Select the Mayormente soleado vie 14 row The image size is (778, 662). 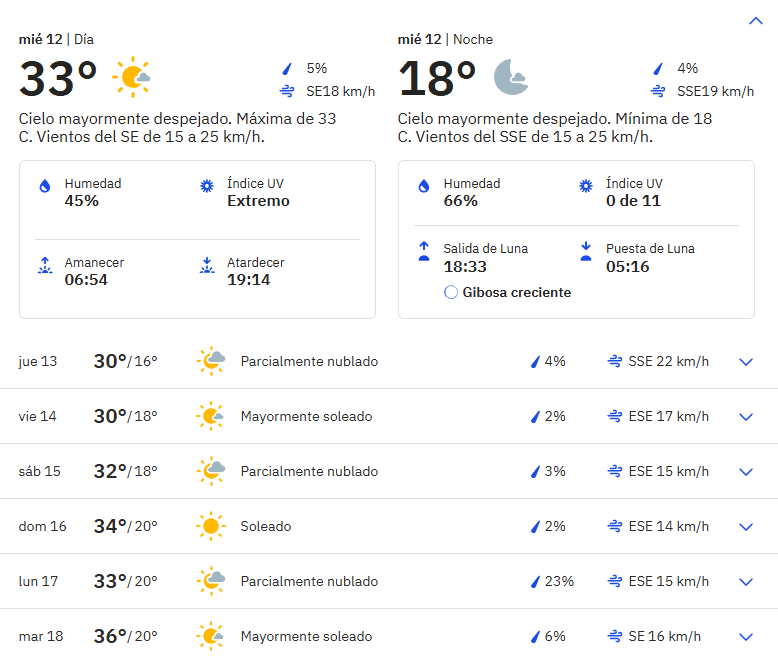[306, 416]
